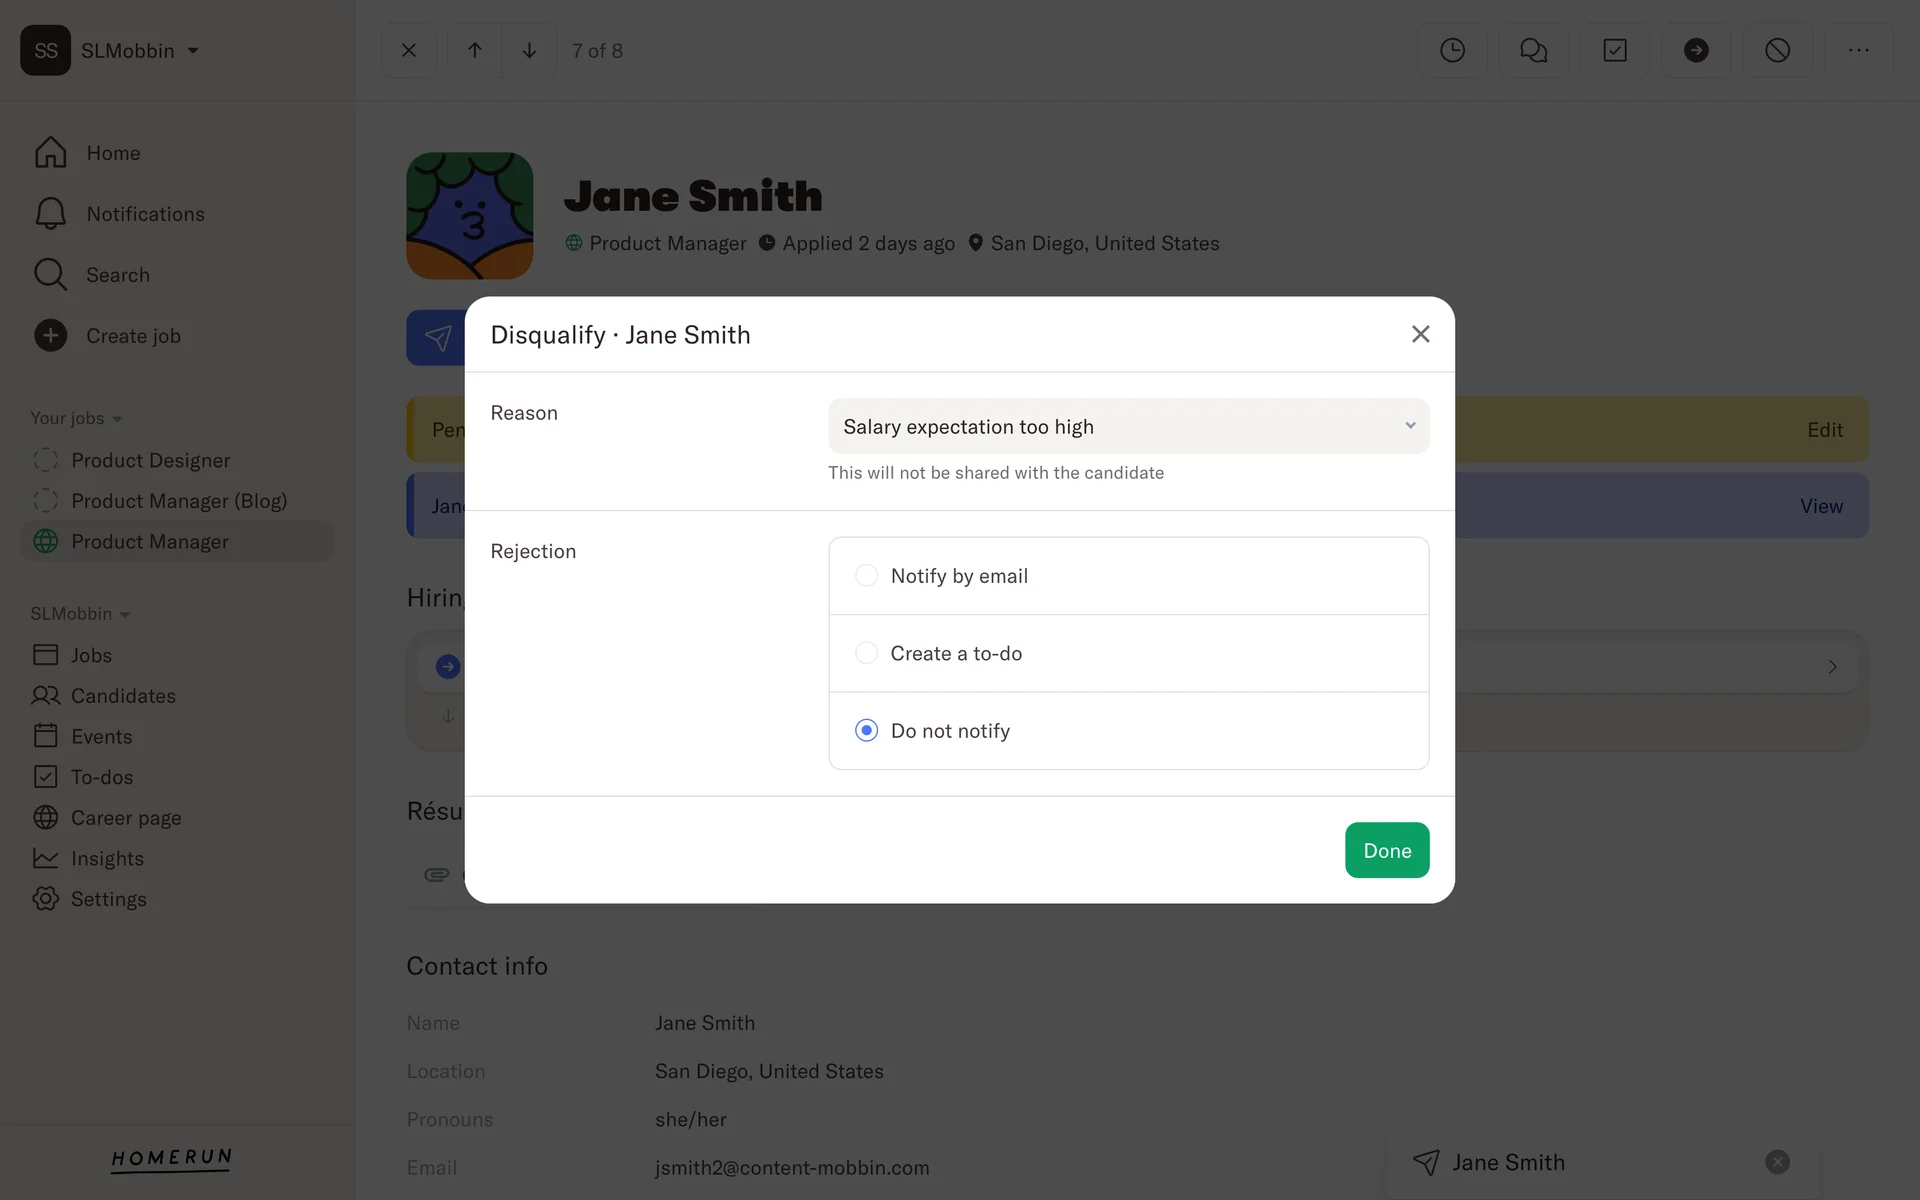Open the comments chat bubble icon
Image resolution: width=1920 pixels, height=1200 pixels.
coord(1533,50)
